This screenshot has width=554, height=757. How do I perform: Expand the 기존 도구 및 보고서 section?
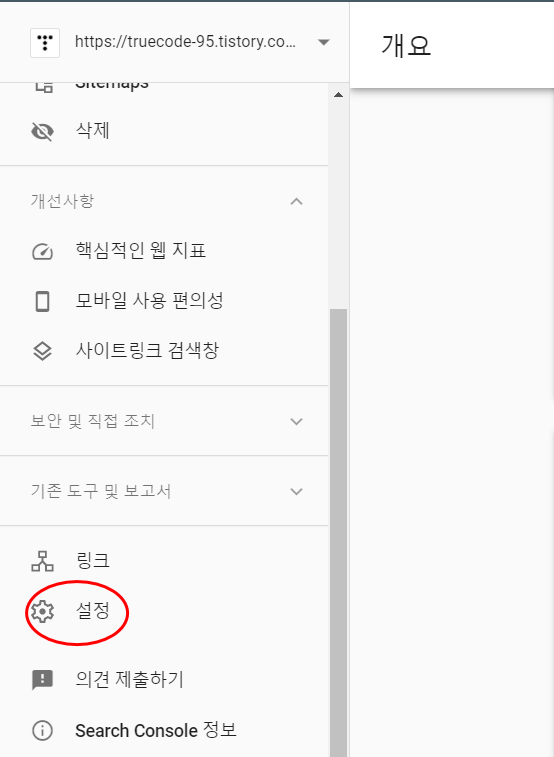pyautogui.click(x=296, y=491)
